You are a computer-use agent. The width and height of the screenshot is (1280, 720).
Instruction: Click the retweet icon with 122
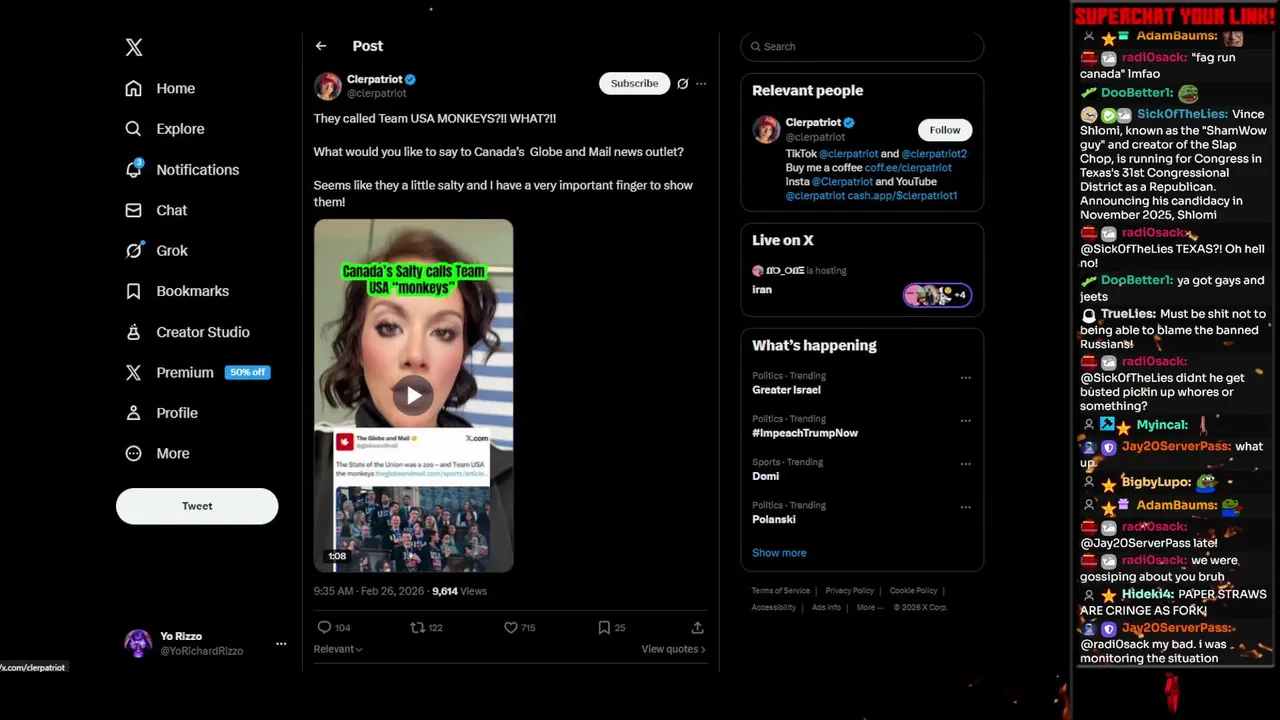pos(418,627)
